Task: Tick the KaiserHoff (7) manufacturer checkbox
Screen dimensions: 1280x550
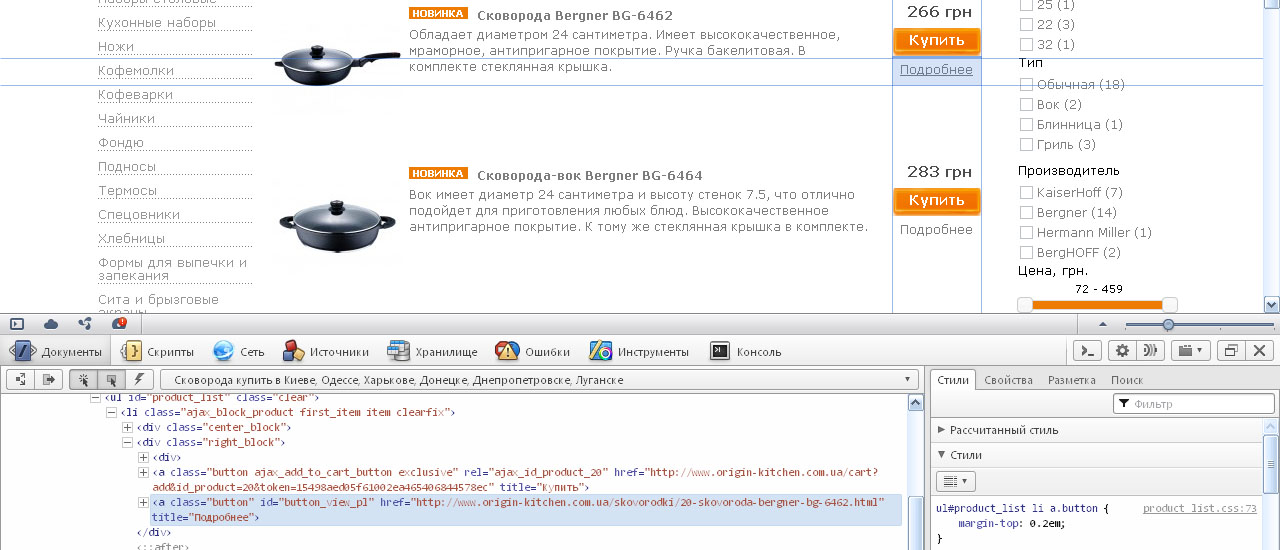Action: (x=1026, y=192)
